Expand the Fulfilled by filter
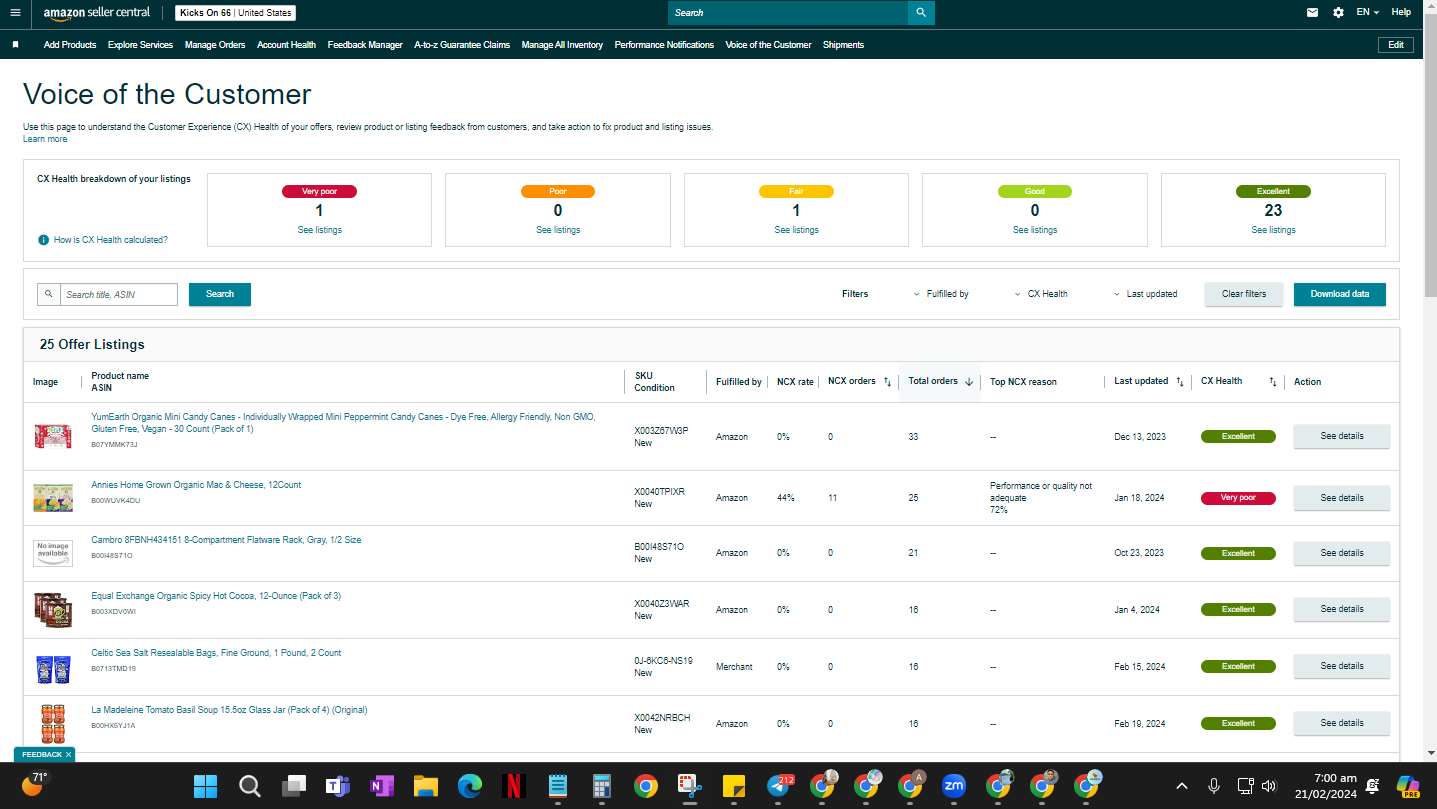Viewport: 1437px width, 809px height. click(x=941, y=294)
